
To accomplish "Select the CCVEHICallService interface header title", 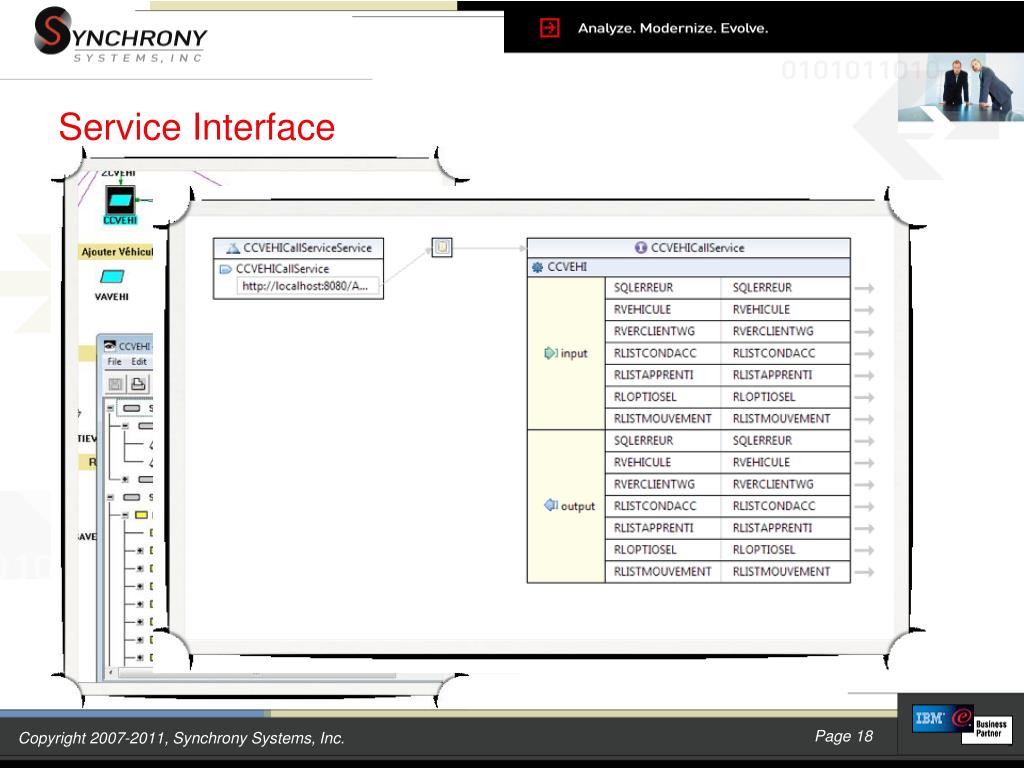I will coord(697,248).
